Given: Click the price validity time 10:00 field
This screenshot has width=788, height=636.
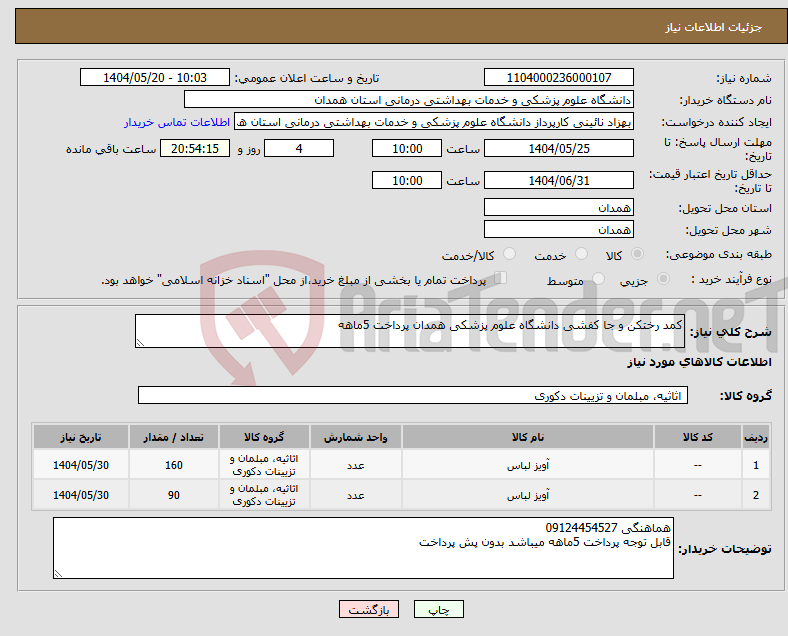Looking at the screenshot, I should pos(407,180).
